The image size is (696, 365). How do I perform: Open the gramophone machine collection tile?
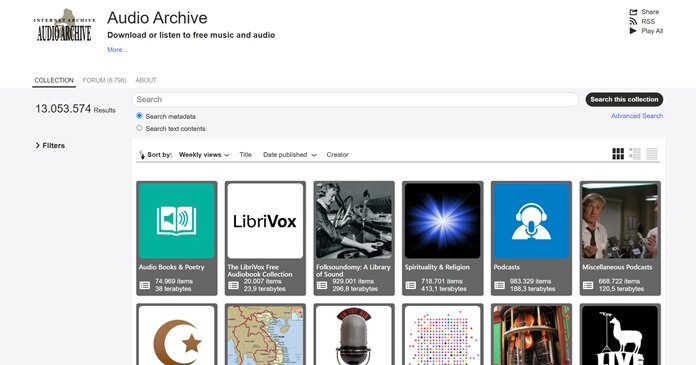[x=531, y=335]
